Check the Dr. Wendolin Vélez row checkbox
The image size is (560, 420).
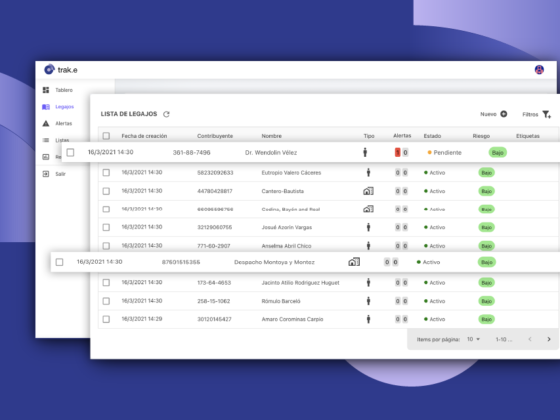[70, 152]
